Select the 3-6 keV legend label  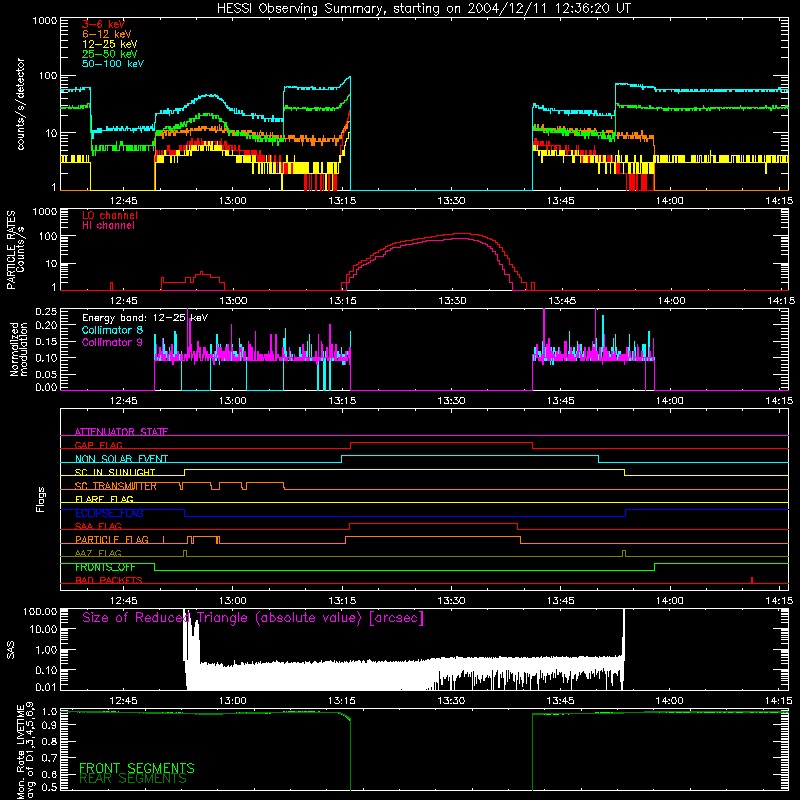click(x=103, y=24)
